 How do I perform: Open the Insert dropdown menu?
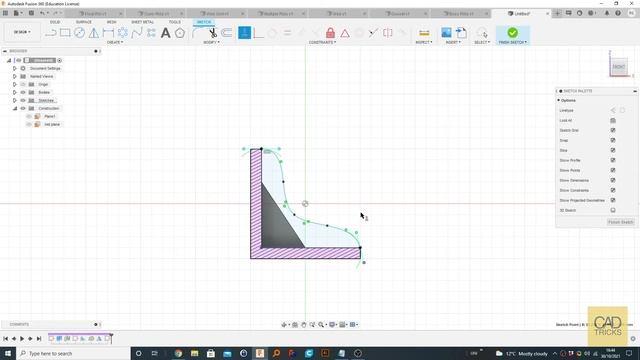click(x=453, y=42)
